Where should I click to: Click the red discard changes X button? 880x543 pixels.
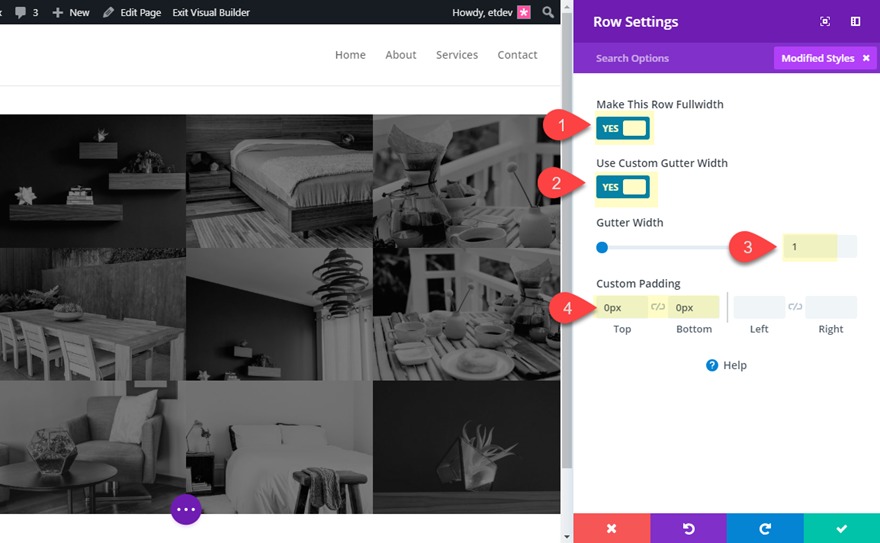(612, 528)
